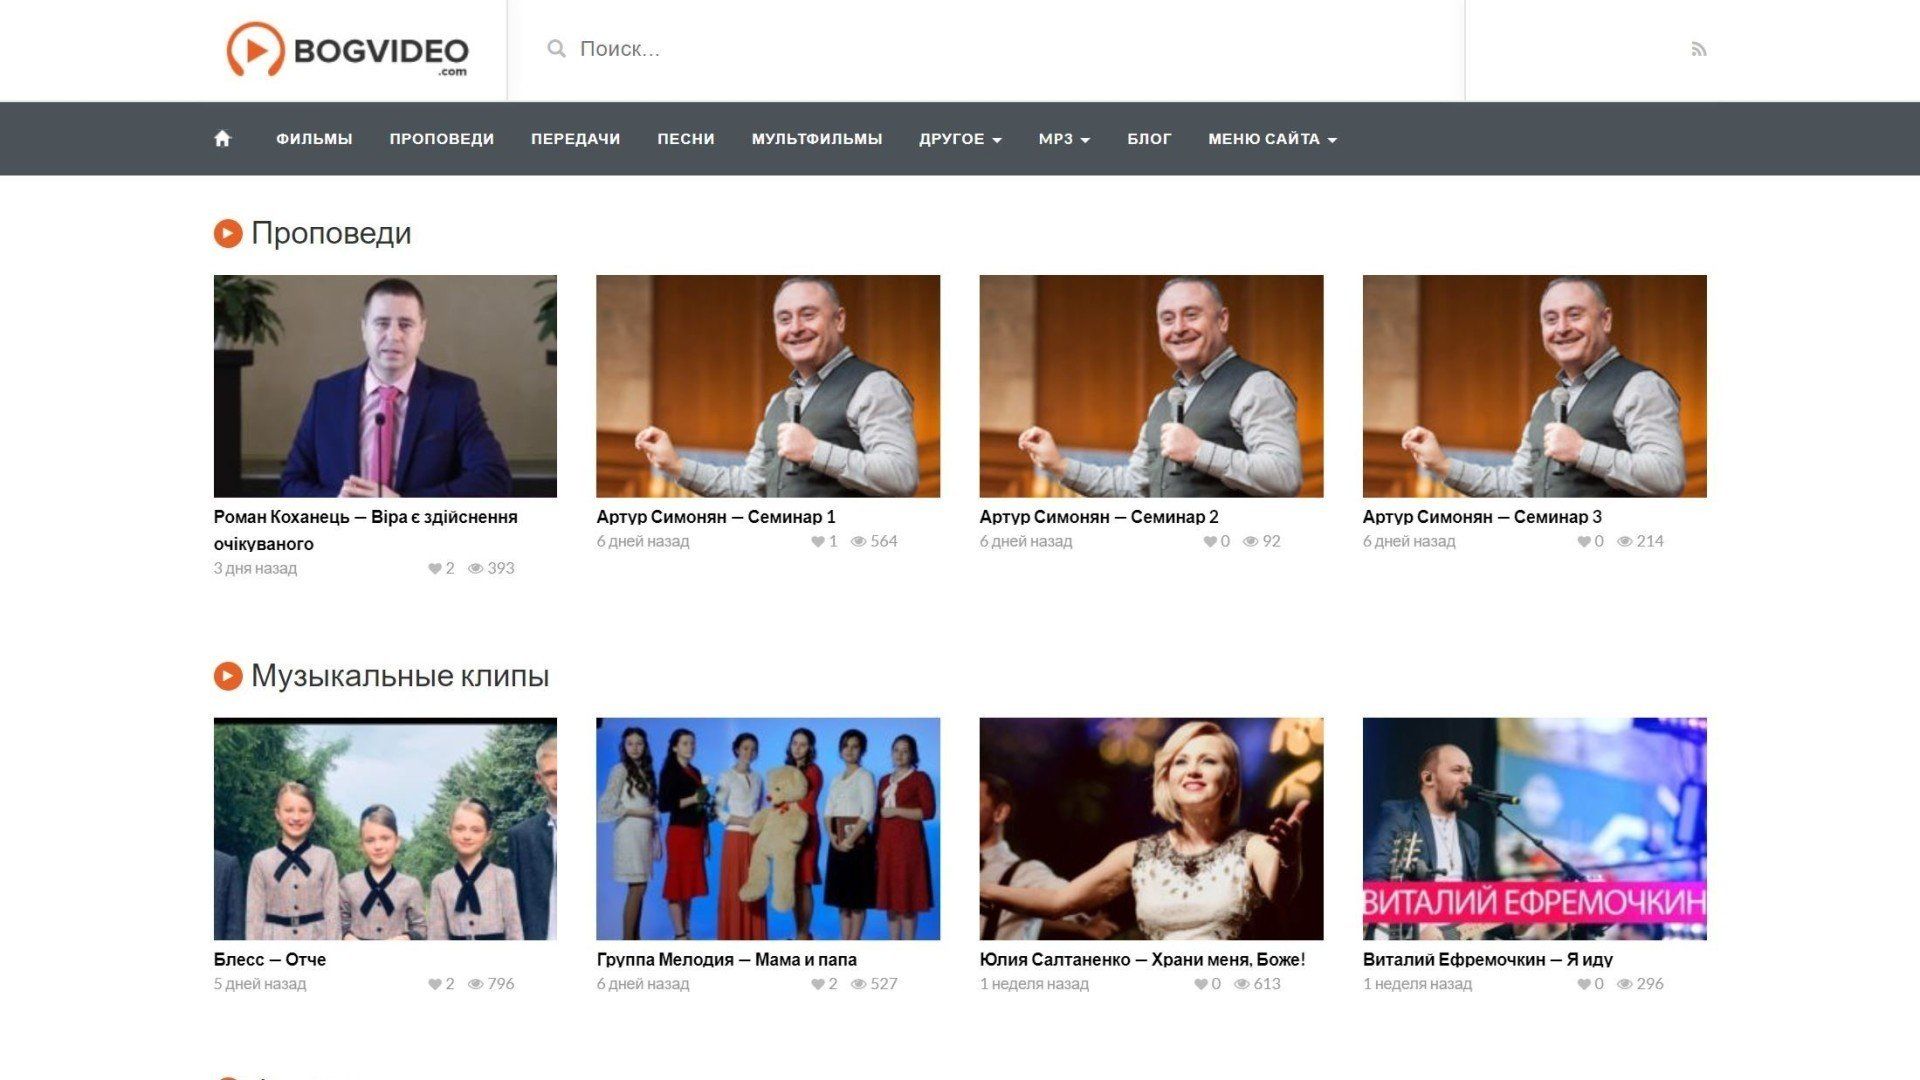Screen dimensions: 1920x1080
Task: Click the search magnifier icon
Action: pos(556,49)
